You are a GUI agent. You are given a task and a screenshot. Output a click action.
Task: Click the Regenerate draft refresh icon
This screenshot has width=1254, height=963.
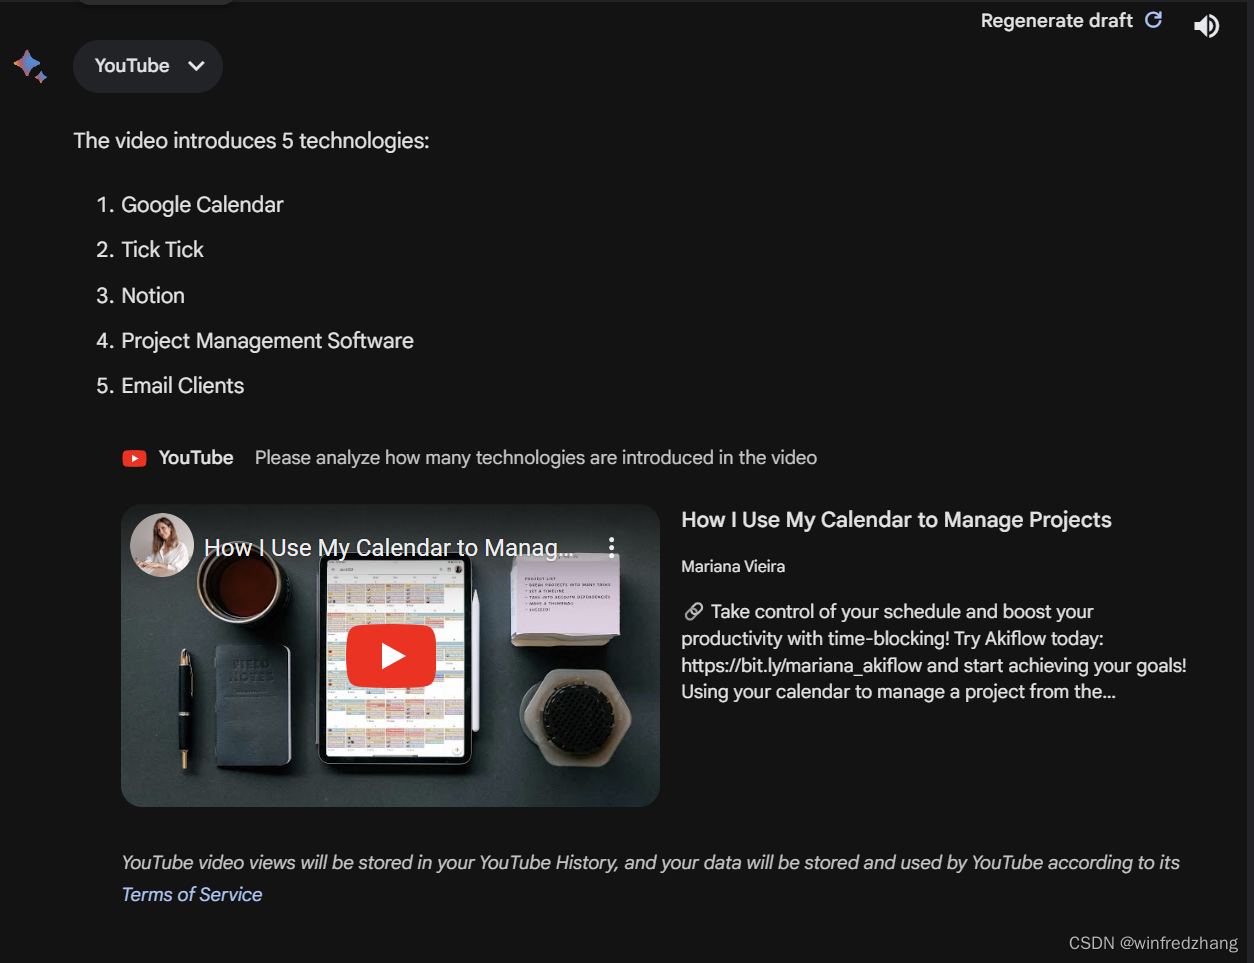[x=1153, y=20]
